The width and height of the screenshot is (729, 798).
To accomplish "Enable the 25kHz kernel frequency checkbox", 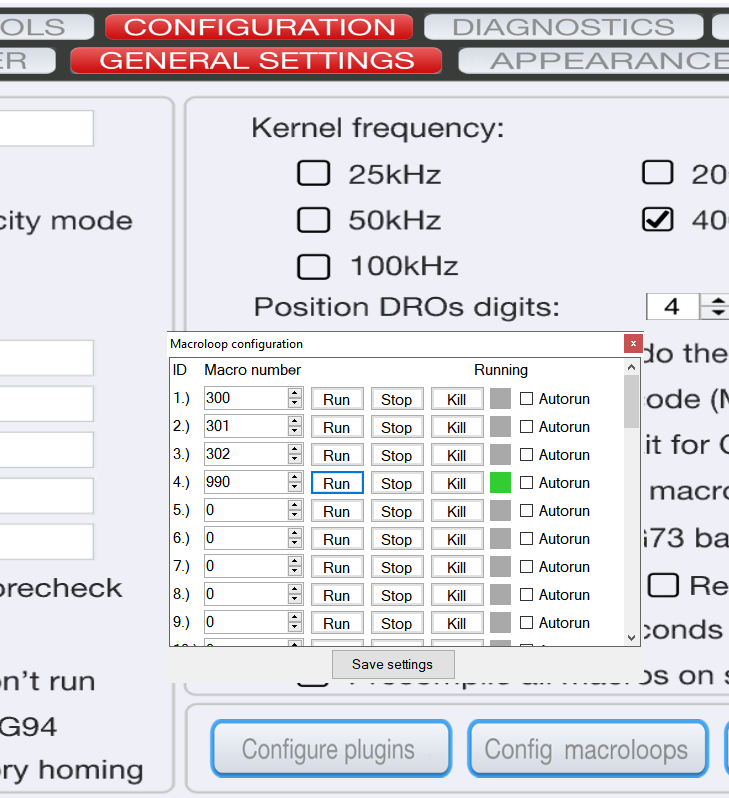I will click(x=314, y=174).
